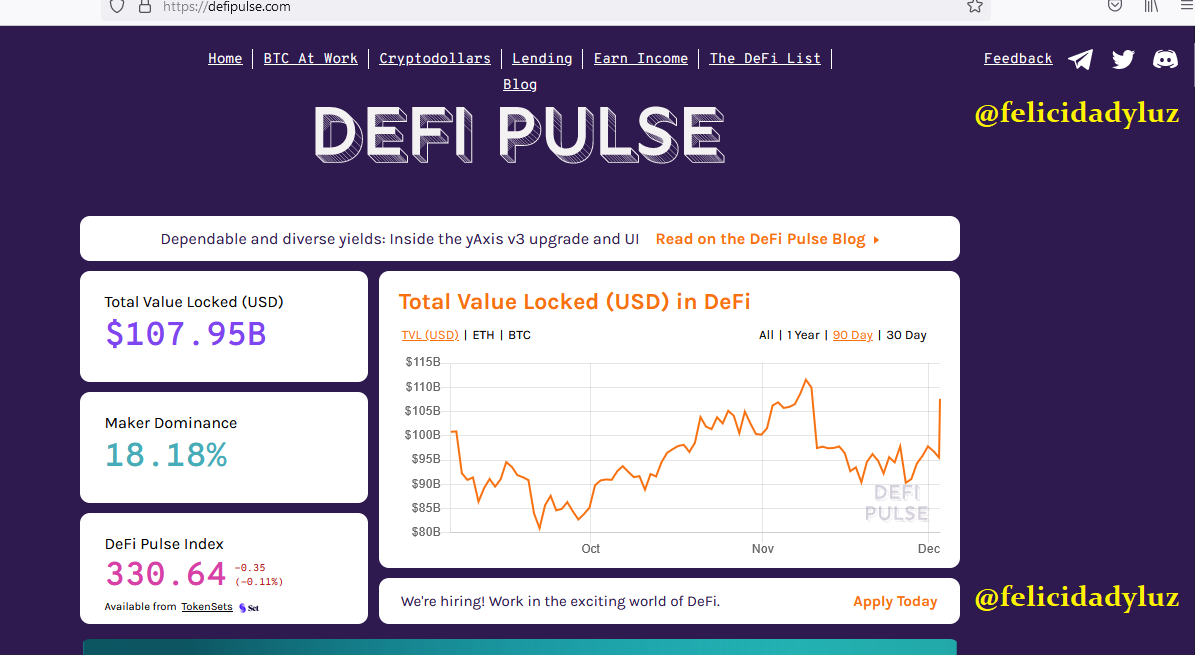The image size is (1195, 655).
Task: Open the TokenSets link
Action: point(207,607)
